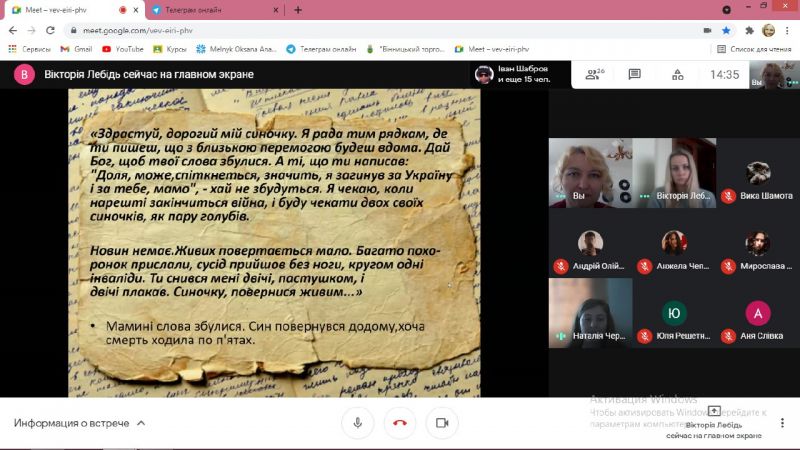Open a new browser tab

(x=298, y=10)
